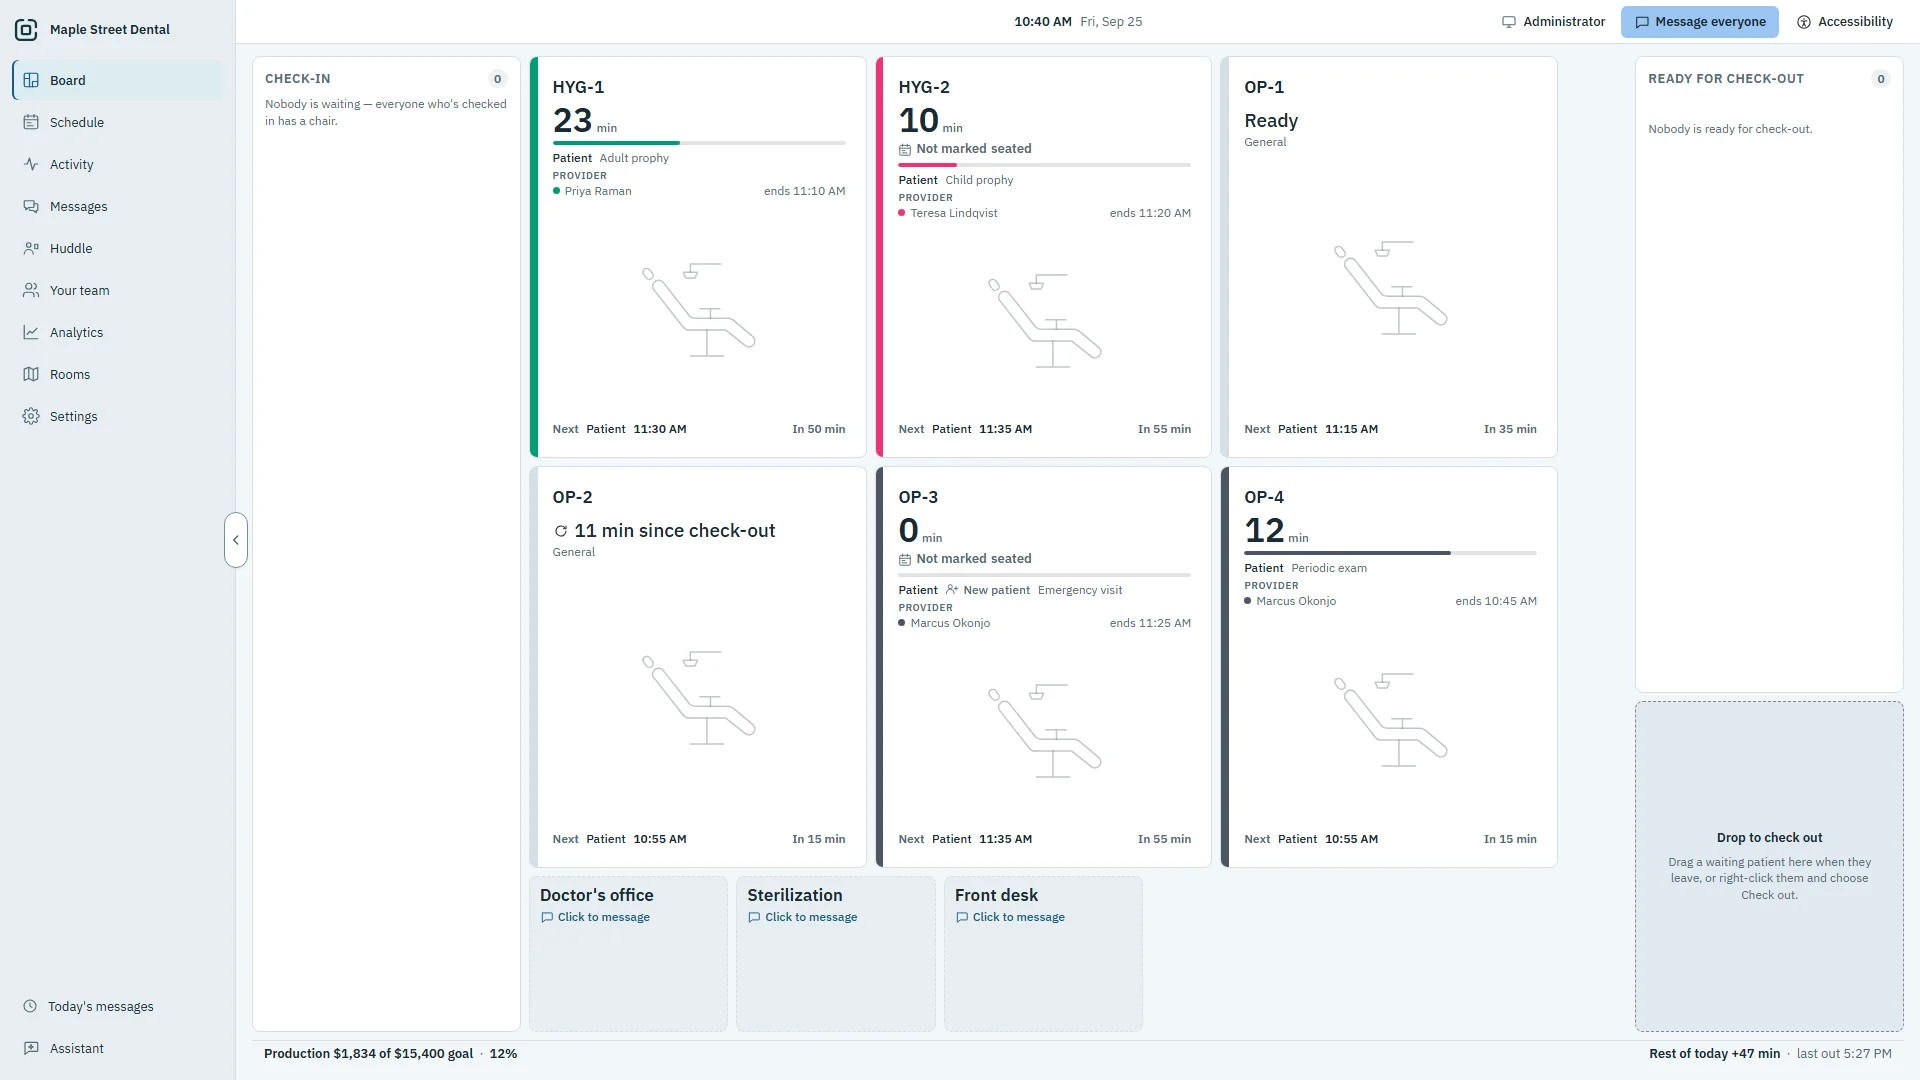Select the Huddle menu item

coord(118,248)
